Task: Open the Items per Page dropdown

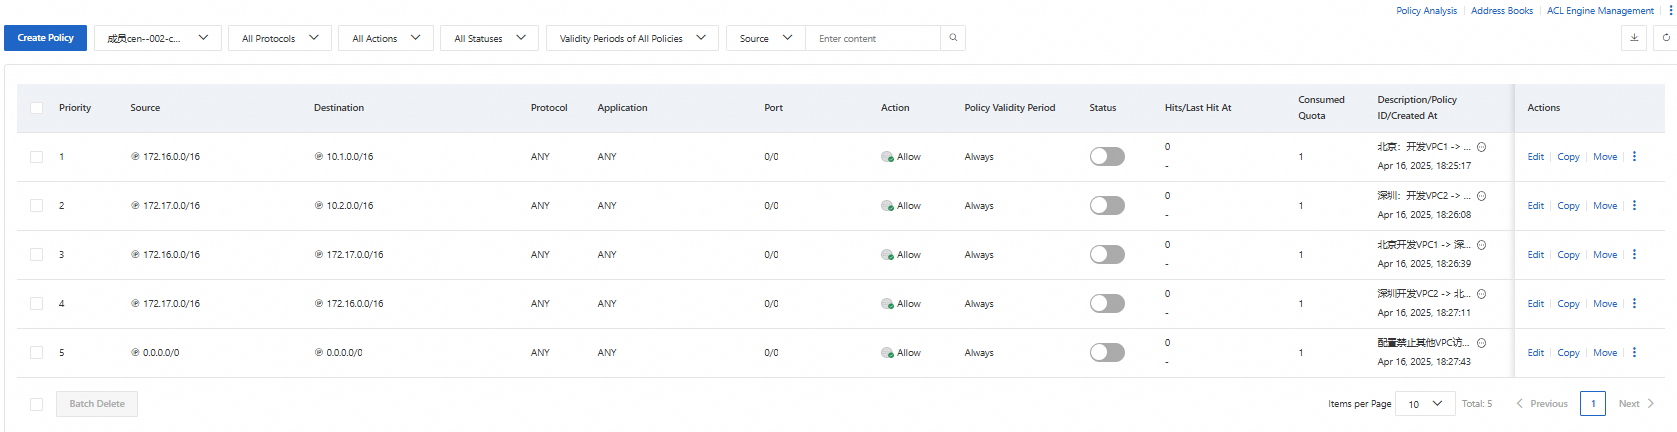Action: 1424,404
